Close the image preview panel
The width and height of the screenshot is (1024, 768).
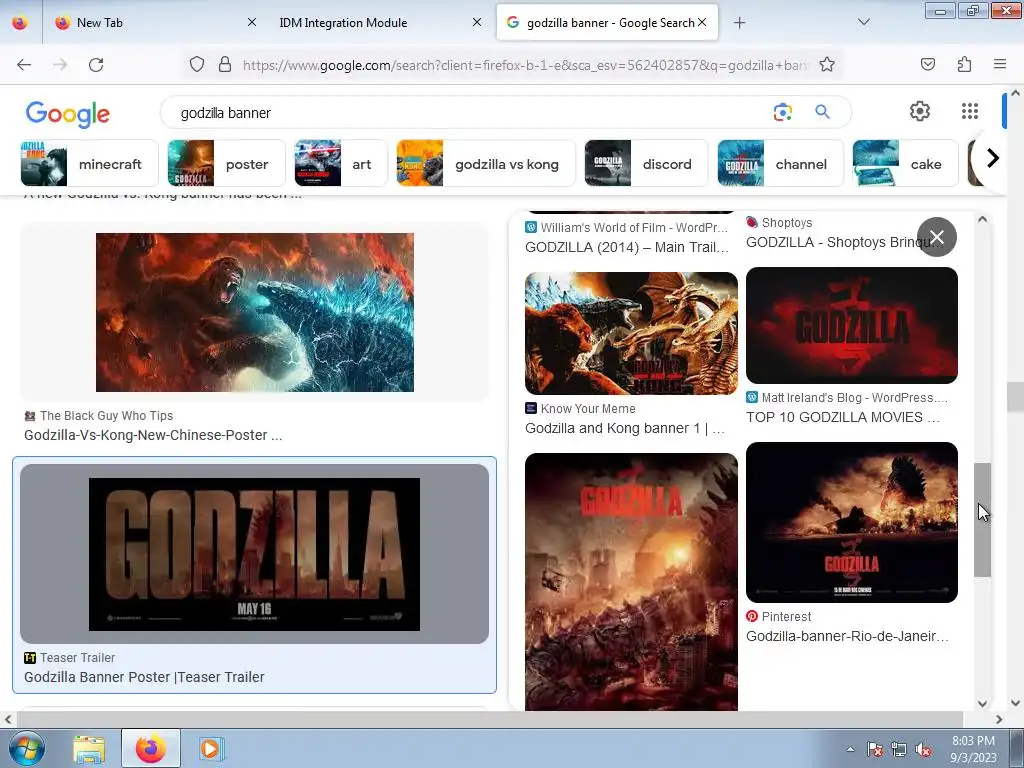click(936, 237)
